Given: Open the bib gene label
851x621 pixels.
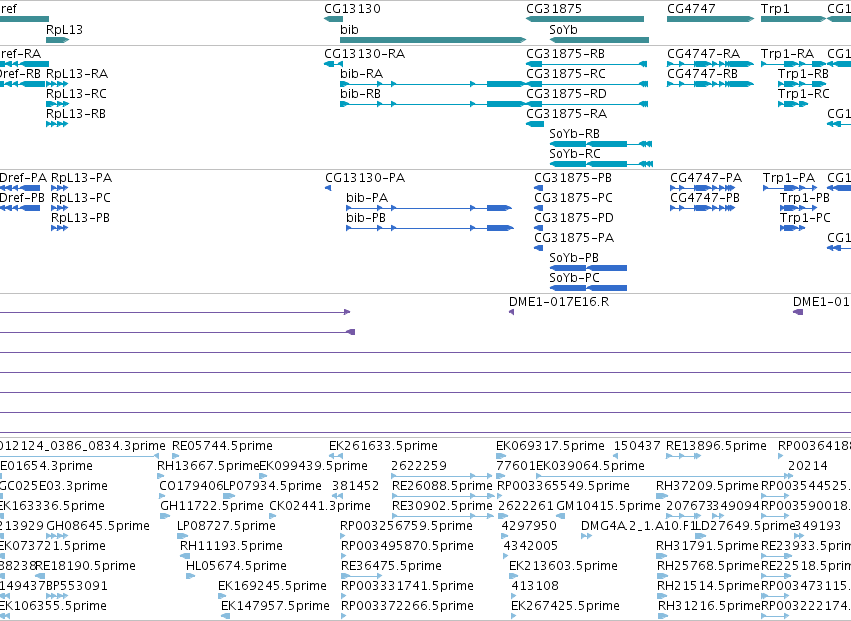Looking at the screenshot, I should [x=349, y=29].
